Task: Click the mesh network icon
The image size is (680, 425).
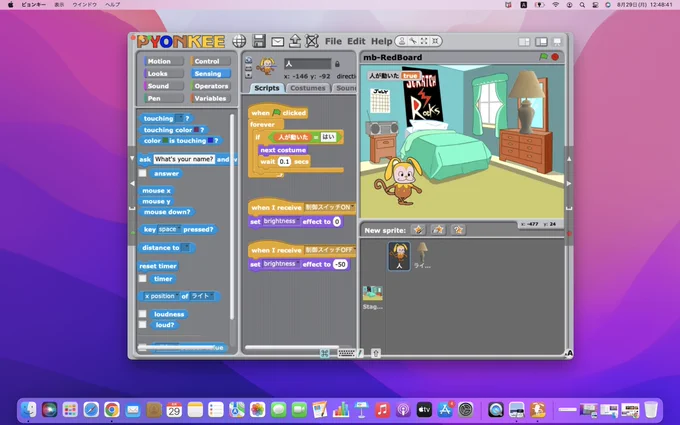Action: click(312, 41)
